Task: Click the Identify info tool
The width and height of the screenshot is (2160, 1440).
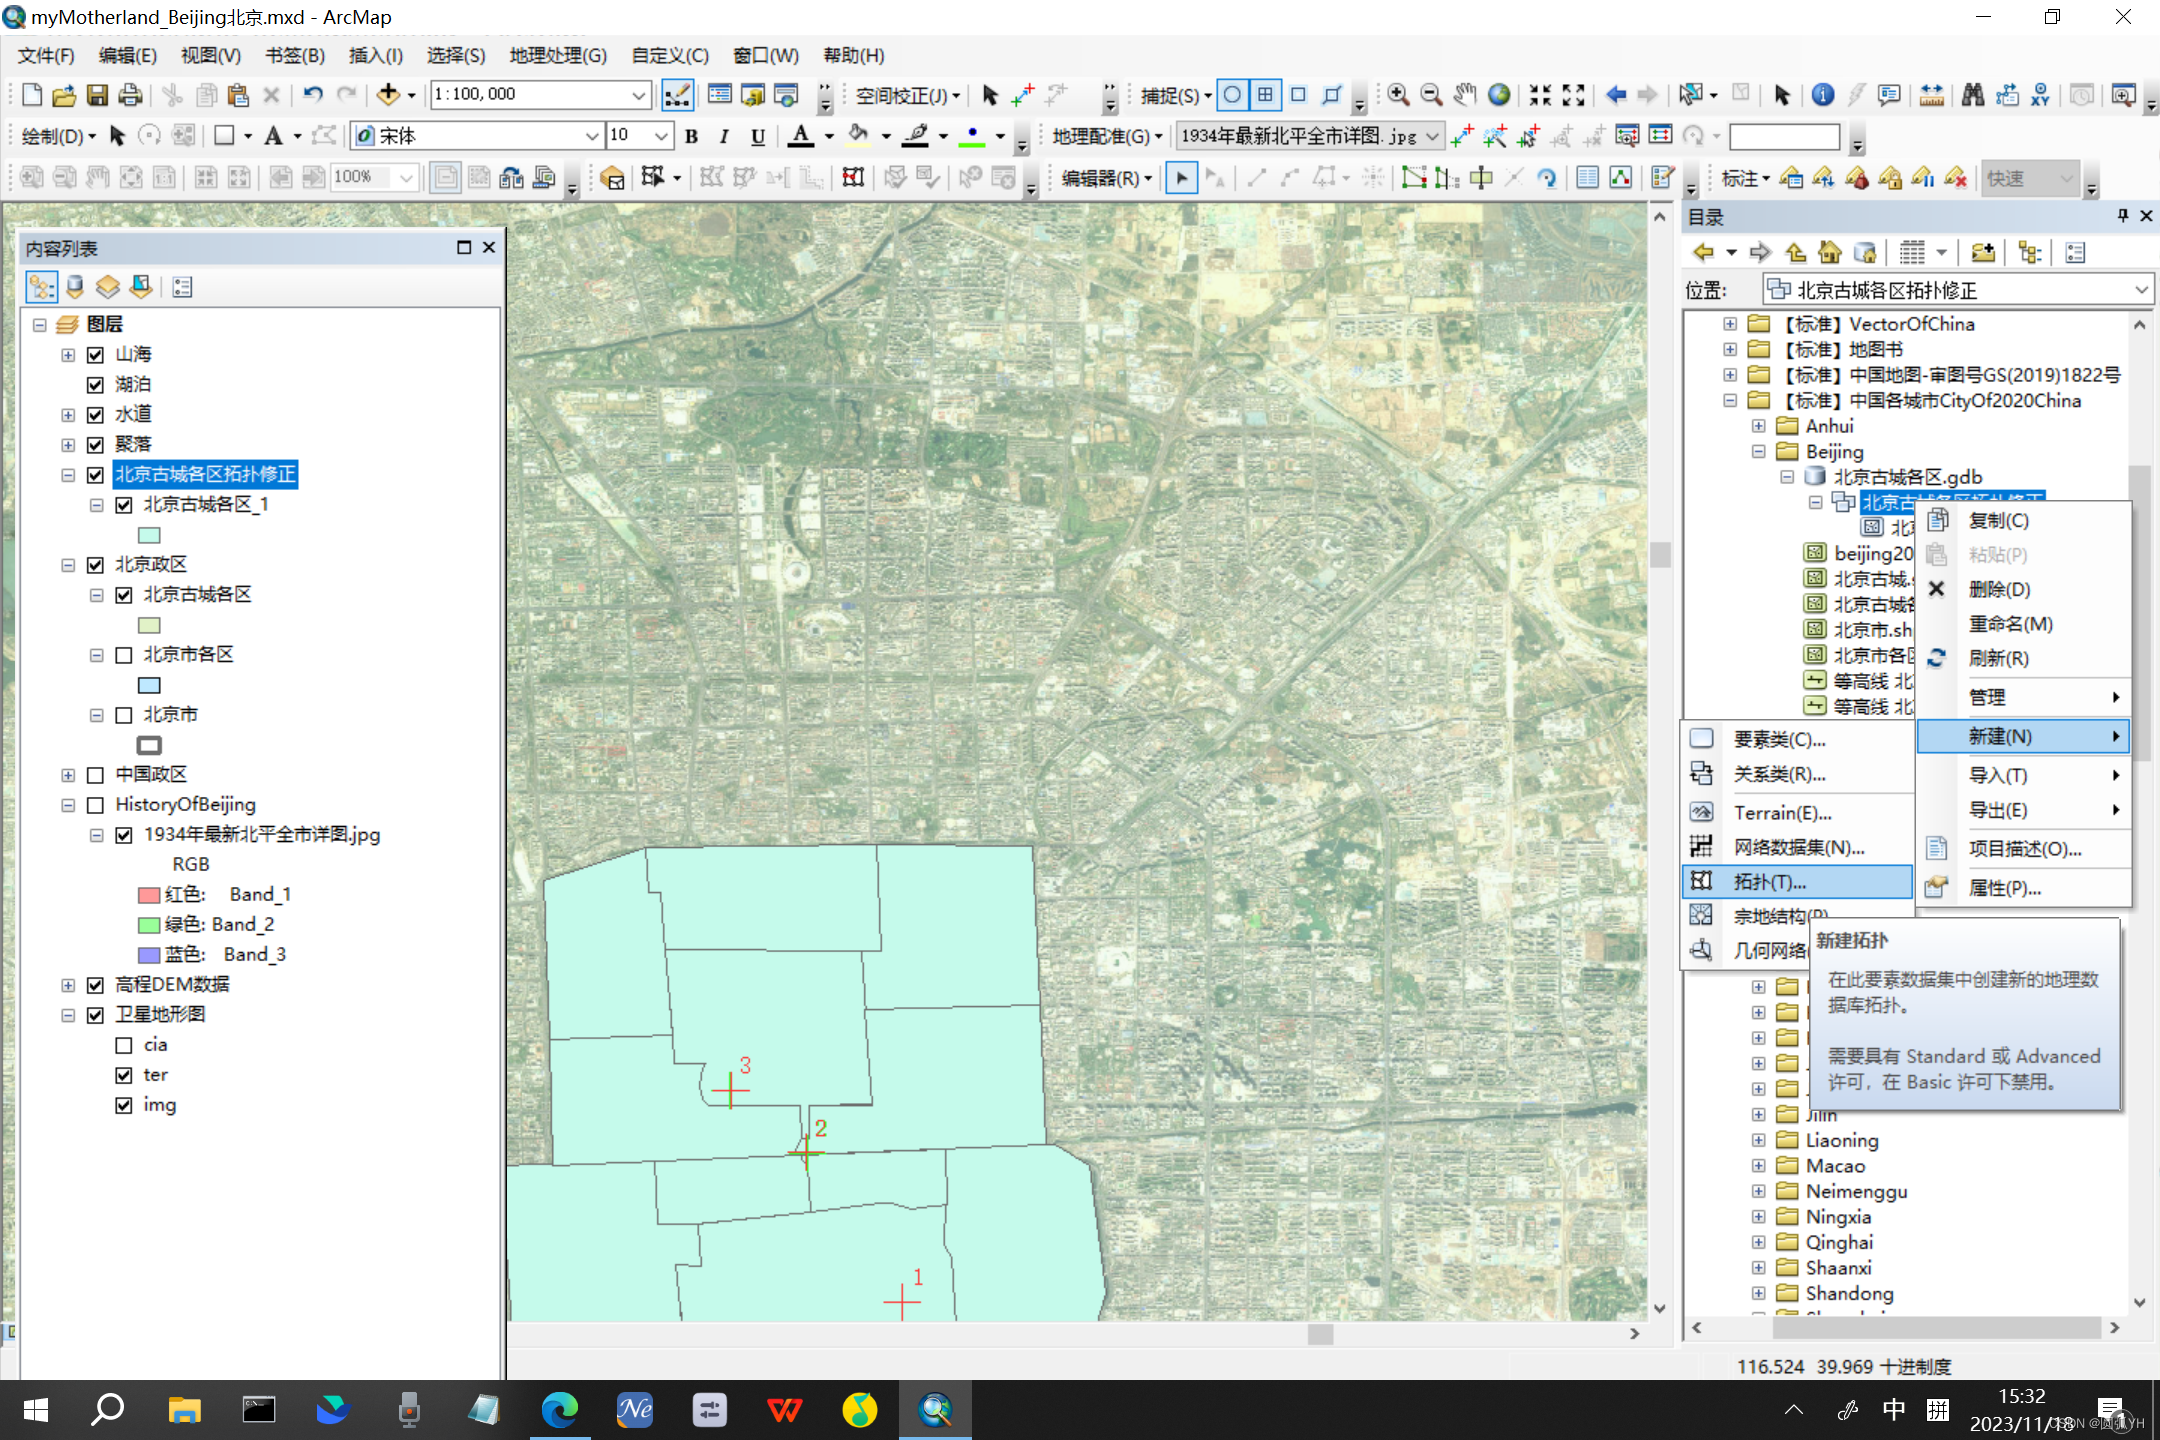Action: click(1823, 95)
